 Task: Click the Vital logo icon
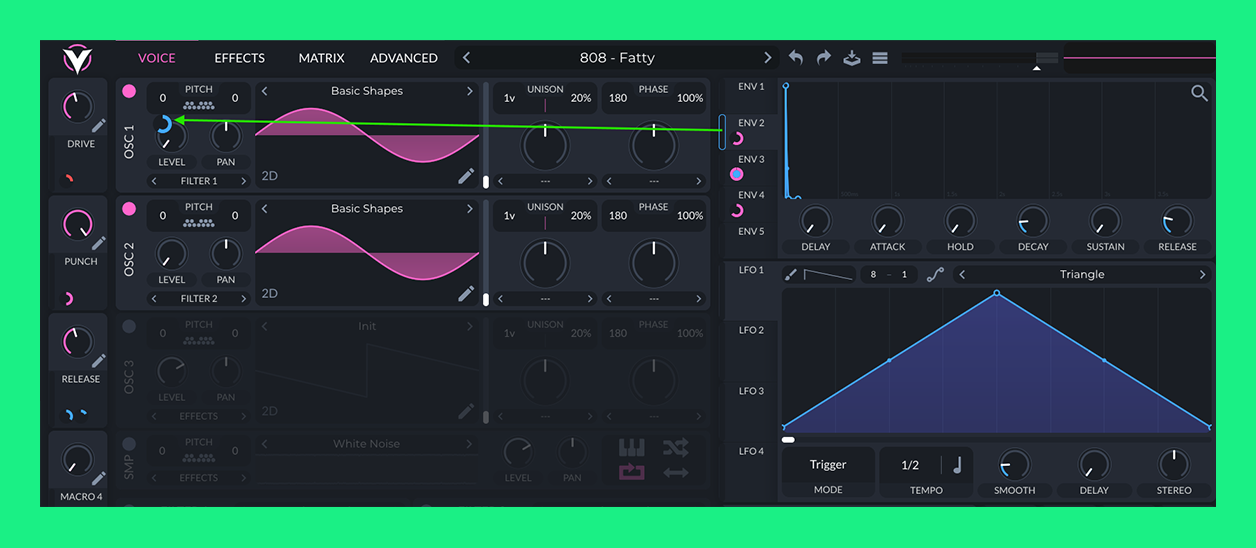77,59
